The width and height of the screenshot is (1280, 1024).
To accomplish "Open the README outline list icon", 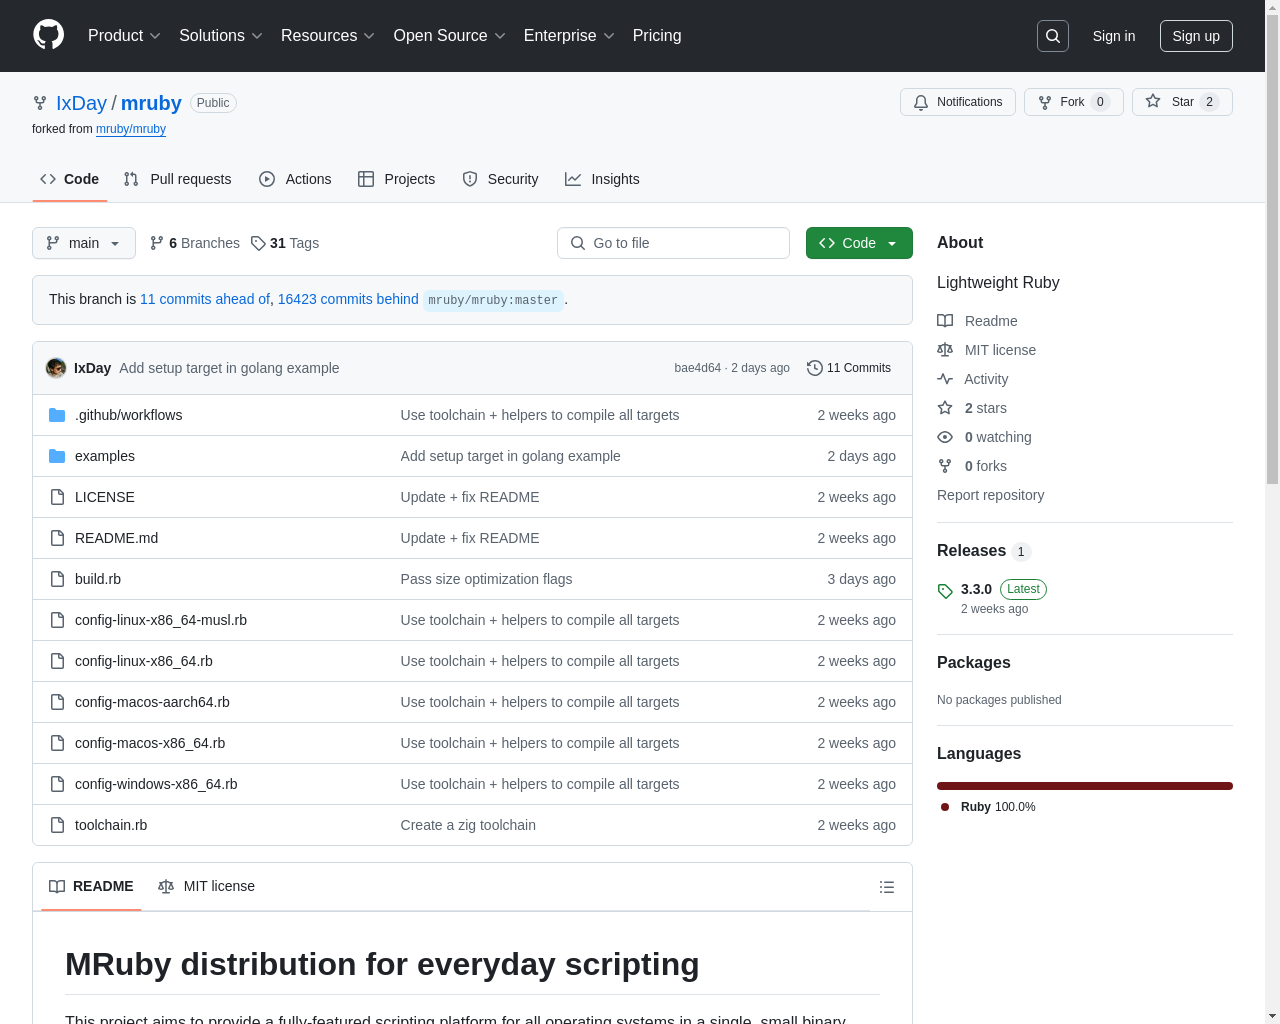I will point(887,887).
